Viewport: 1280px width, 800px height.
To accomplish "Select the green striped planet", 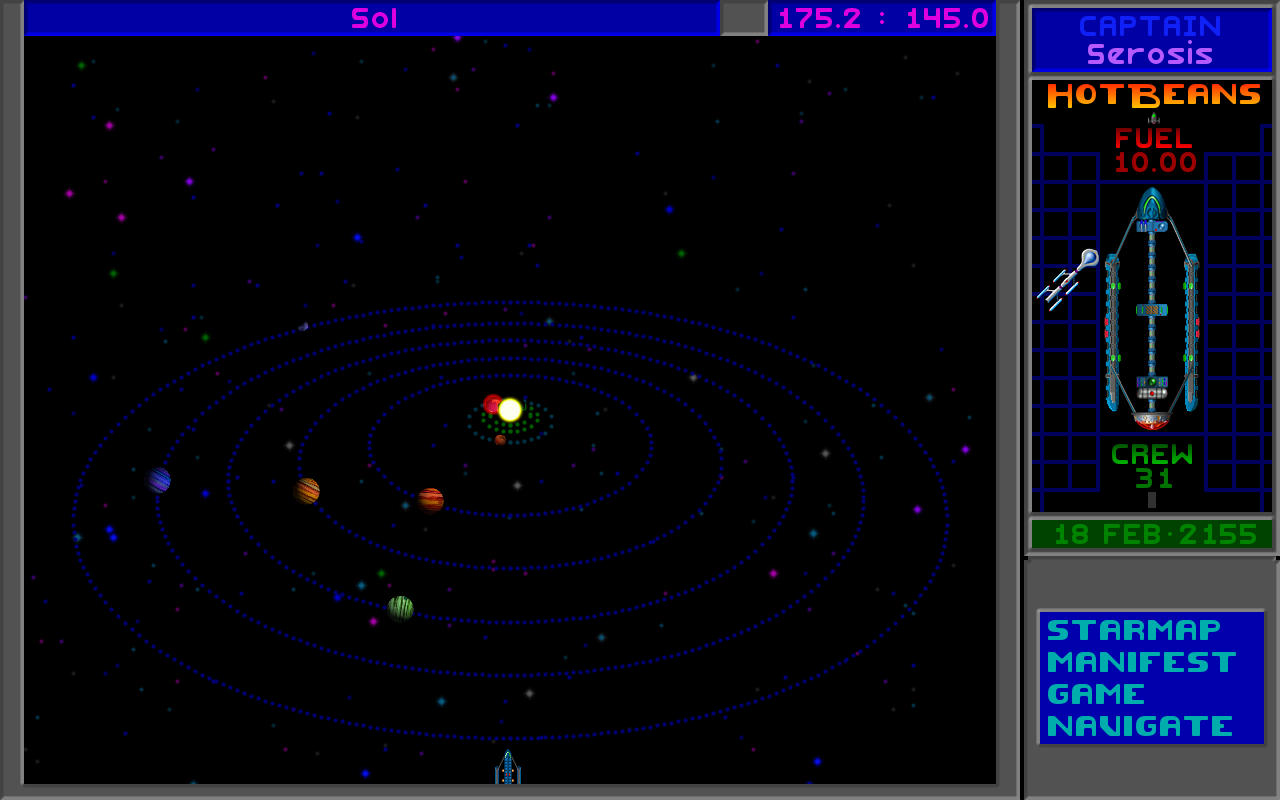I will pos(400,608).
